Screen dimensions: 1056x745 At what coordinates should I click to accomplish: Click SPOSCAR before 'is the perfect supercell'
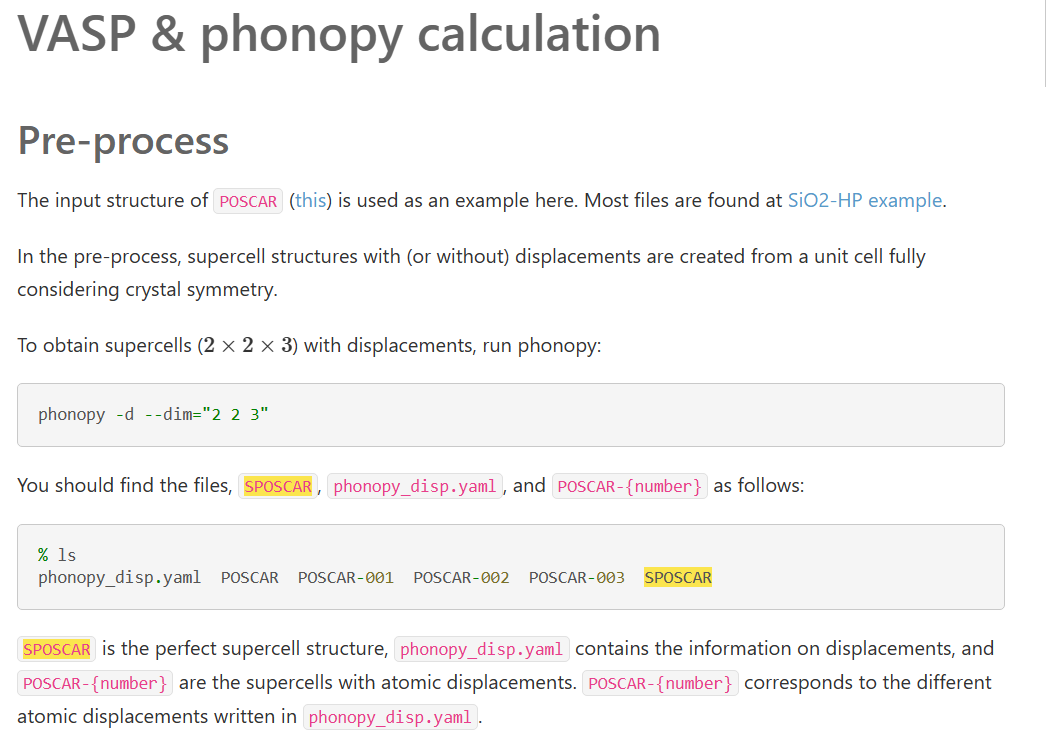[57, 649]
